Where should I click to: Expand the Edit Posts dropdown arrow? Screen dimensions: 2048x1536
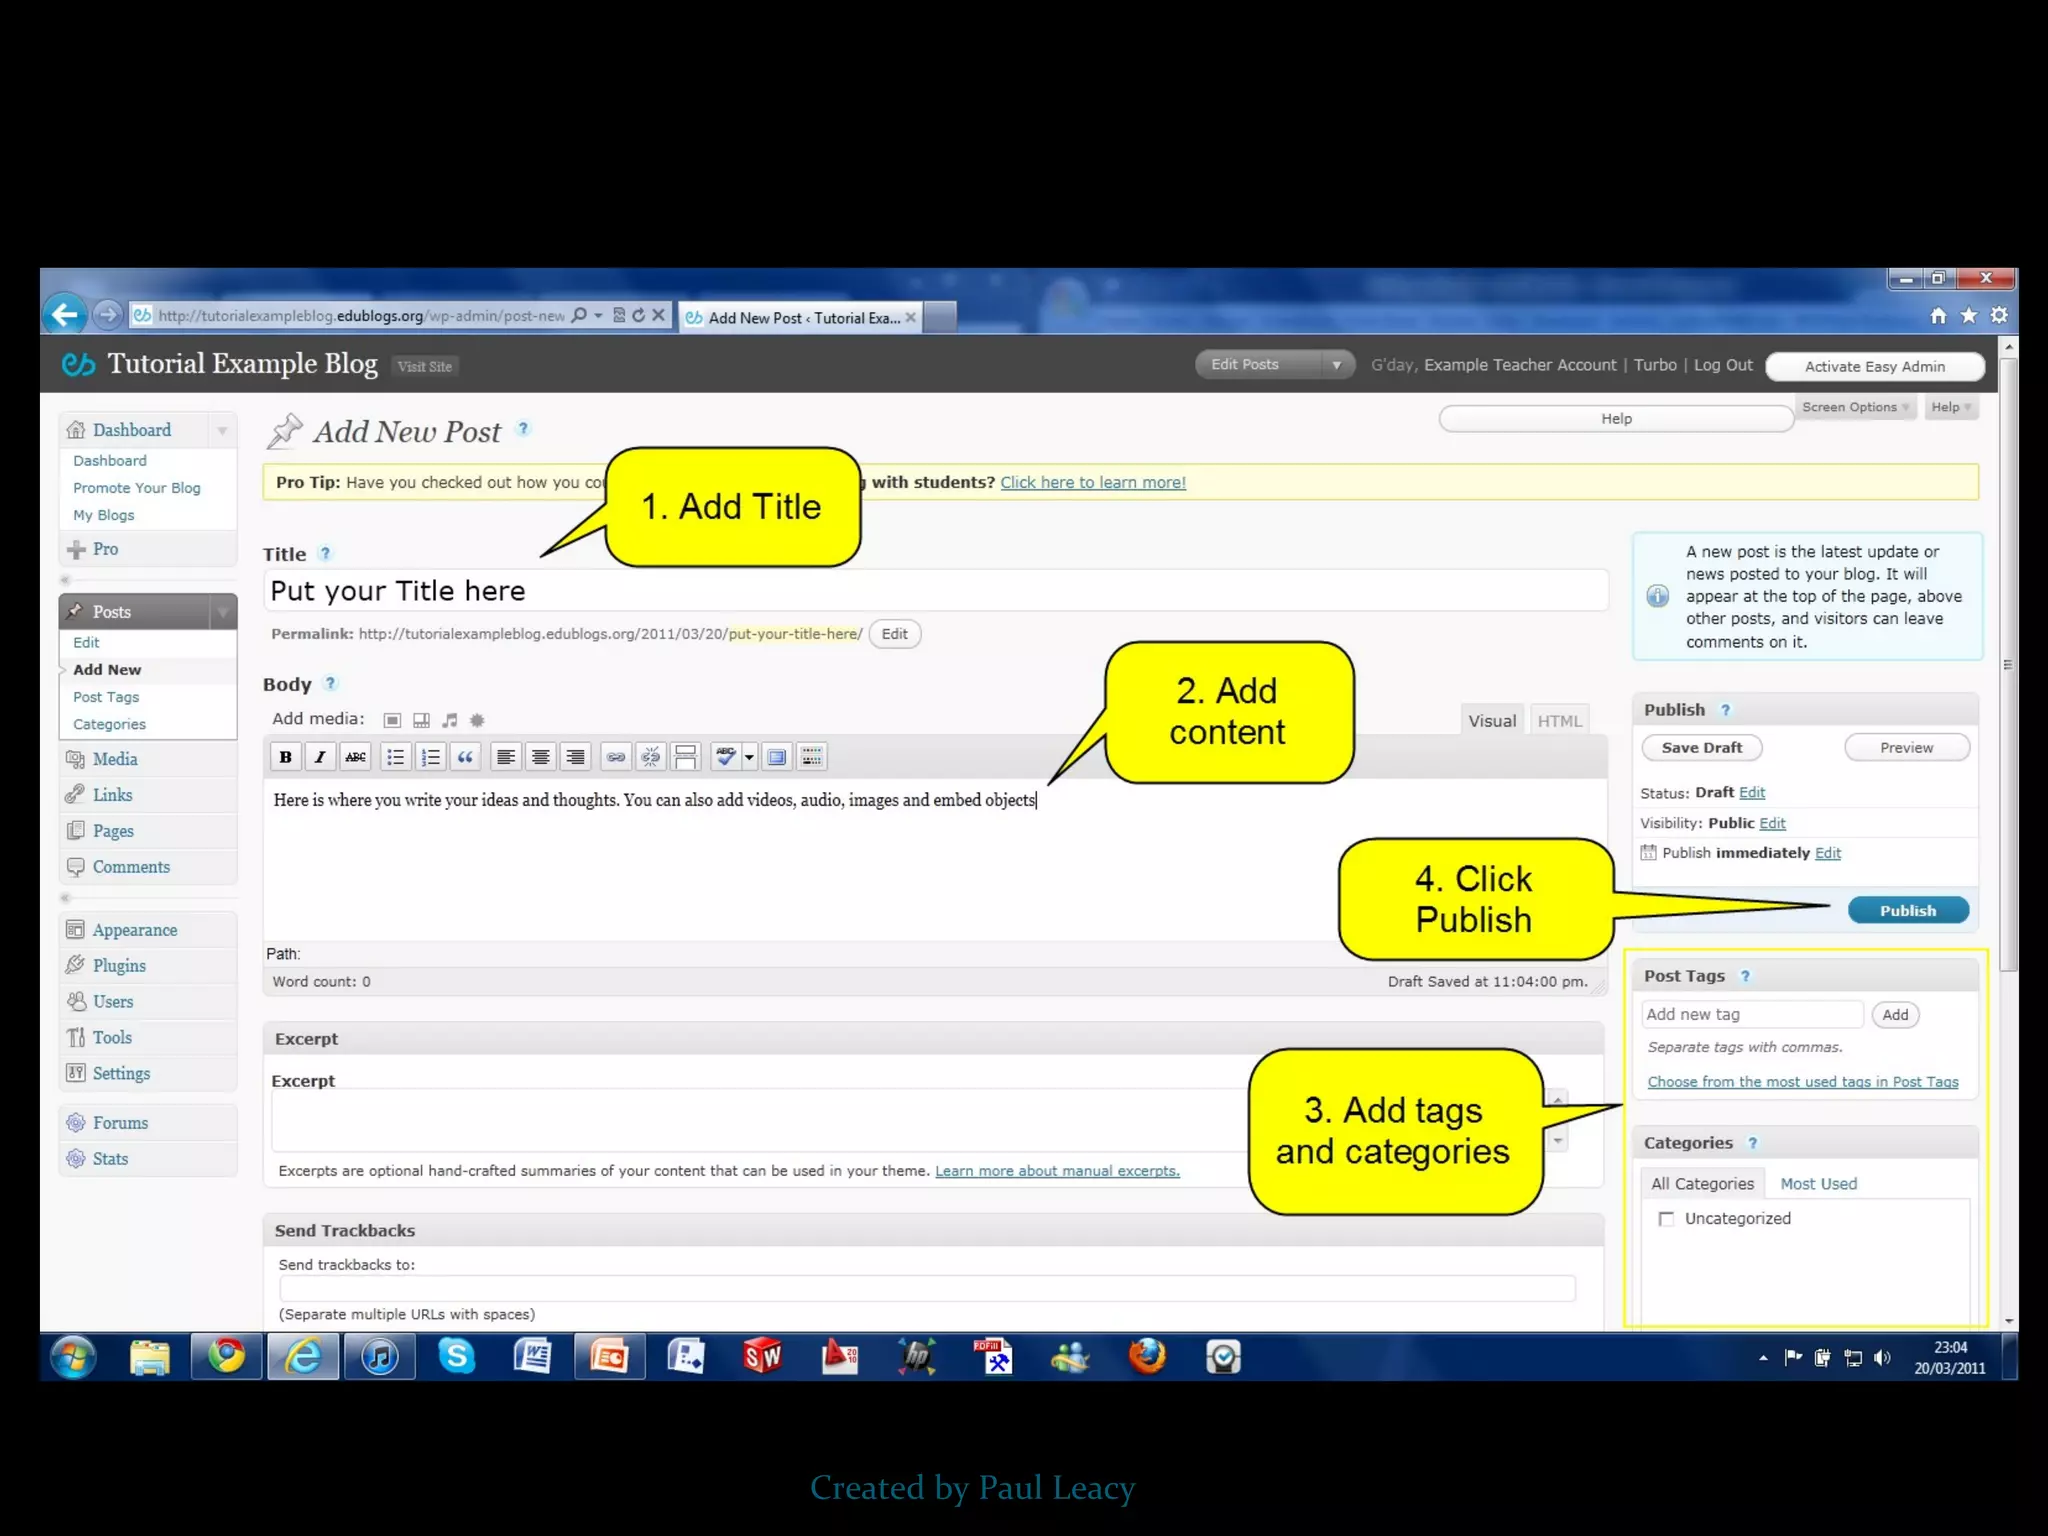tap(1336, 365)
